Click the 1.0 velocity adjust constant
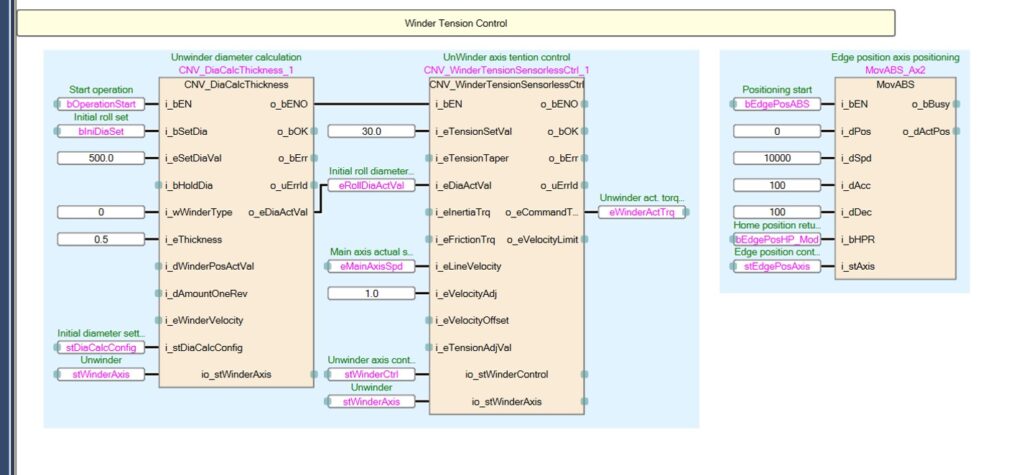1024x475 pixels. pyautogui.click(x=371, y=293)
